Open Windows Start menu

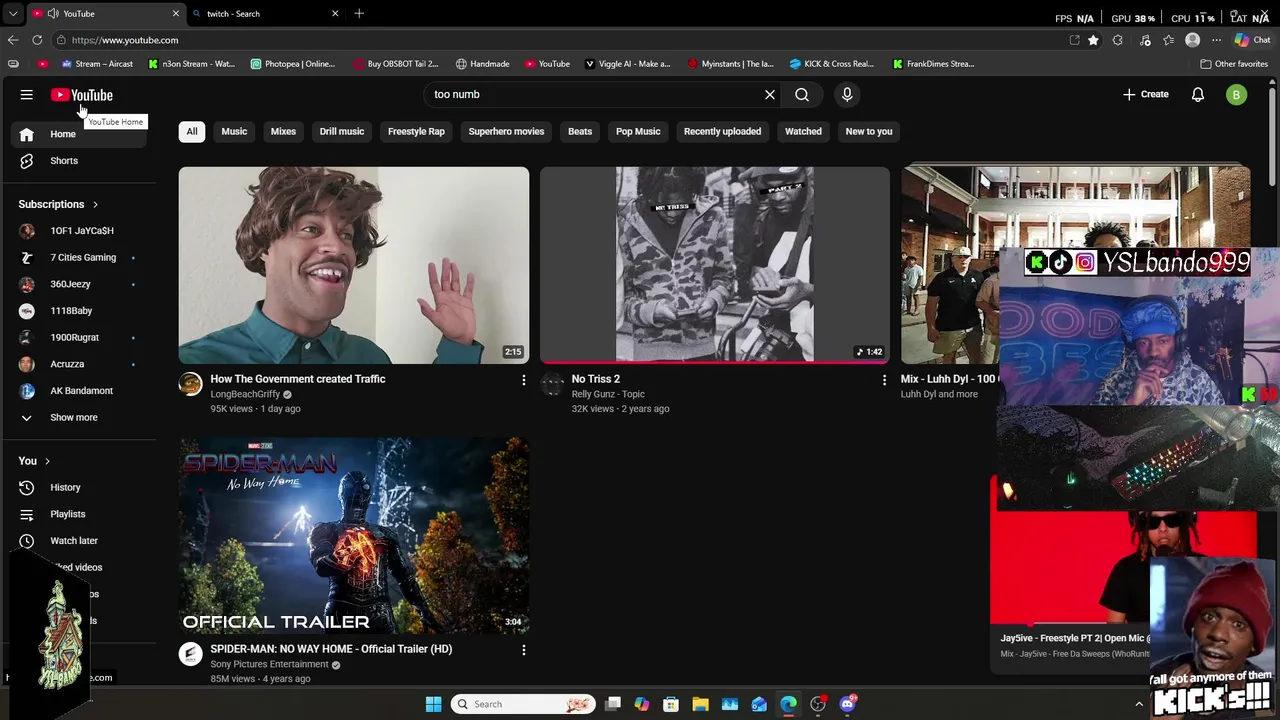(433, 705)
